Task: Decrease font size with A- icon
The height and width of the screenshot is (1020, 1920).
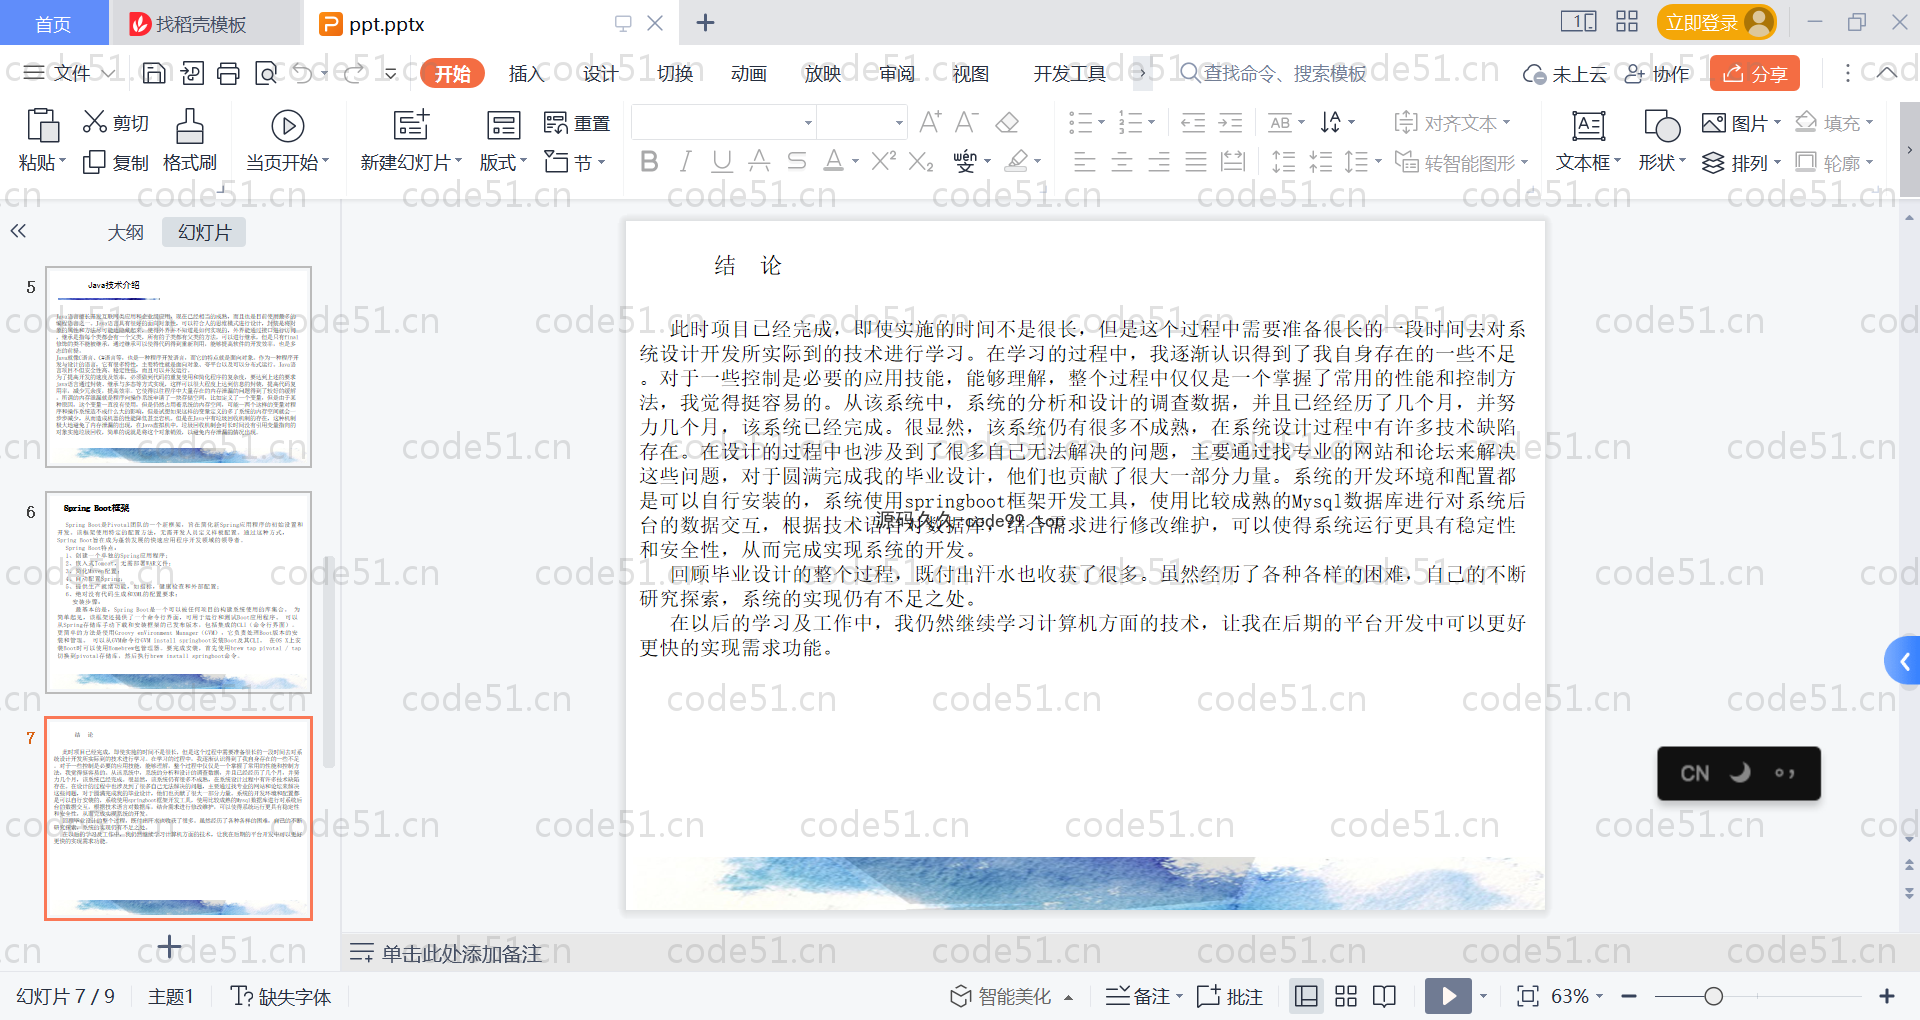Action: point(966,122)
